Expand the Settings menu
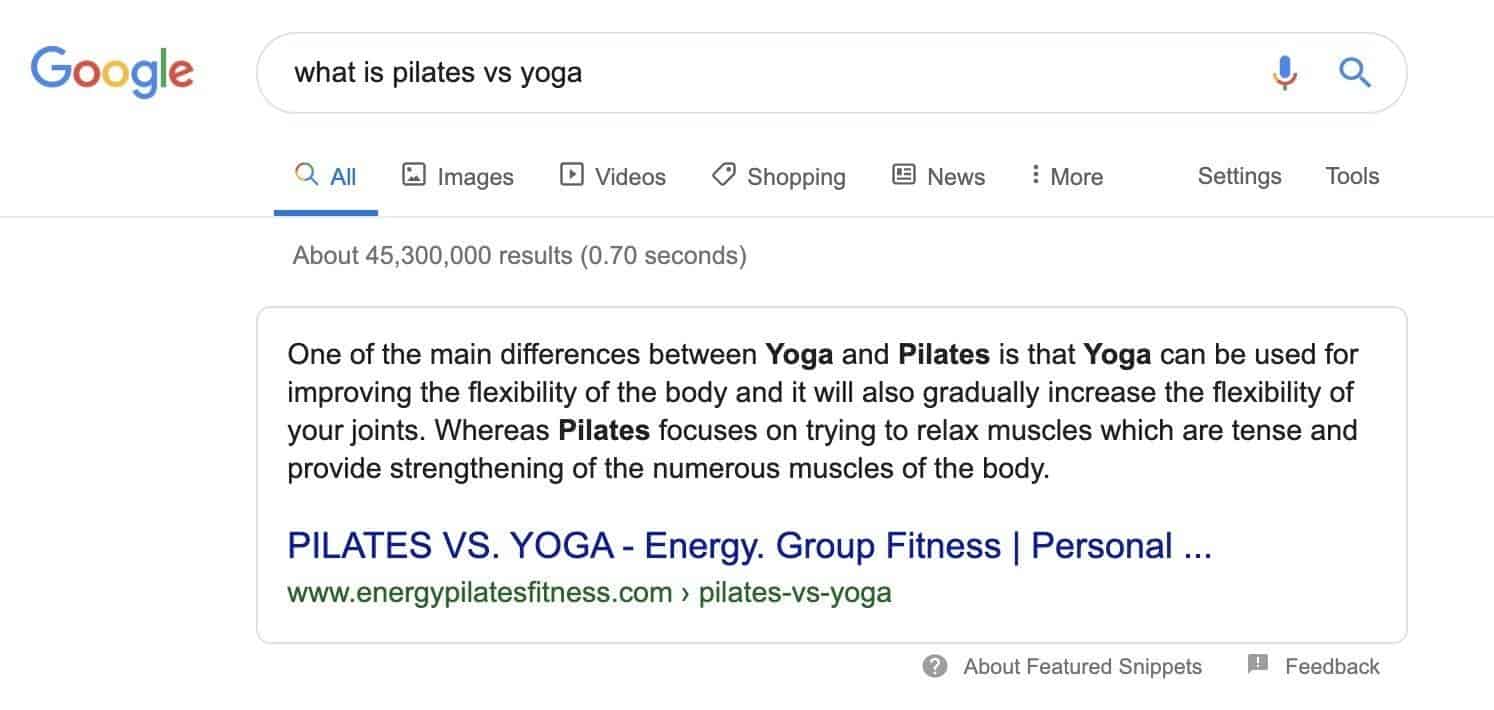Image resolution: width=1494 pixels, height=710 pixels. click(1239, 175)
